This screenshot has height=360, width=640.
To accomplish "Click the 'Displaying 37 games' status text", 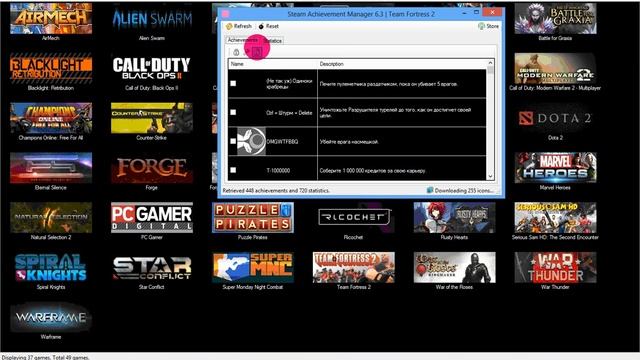I will [45, 357].
